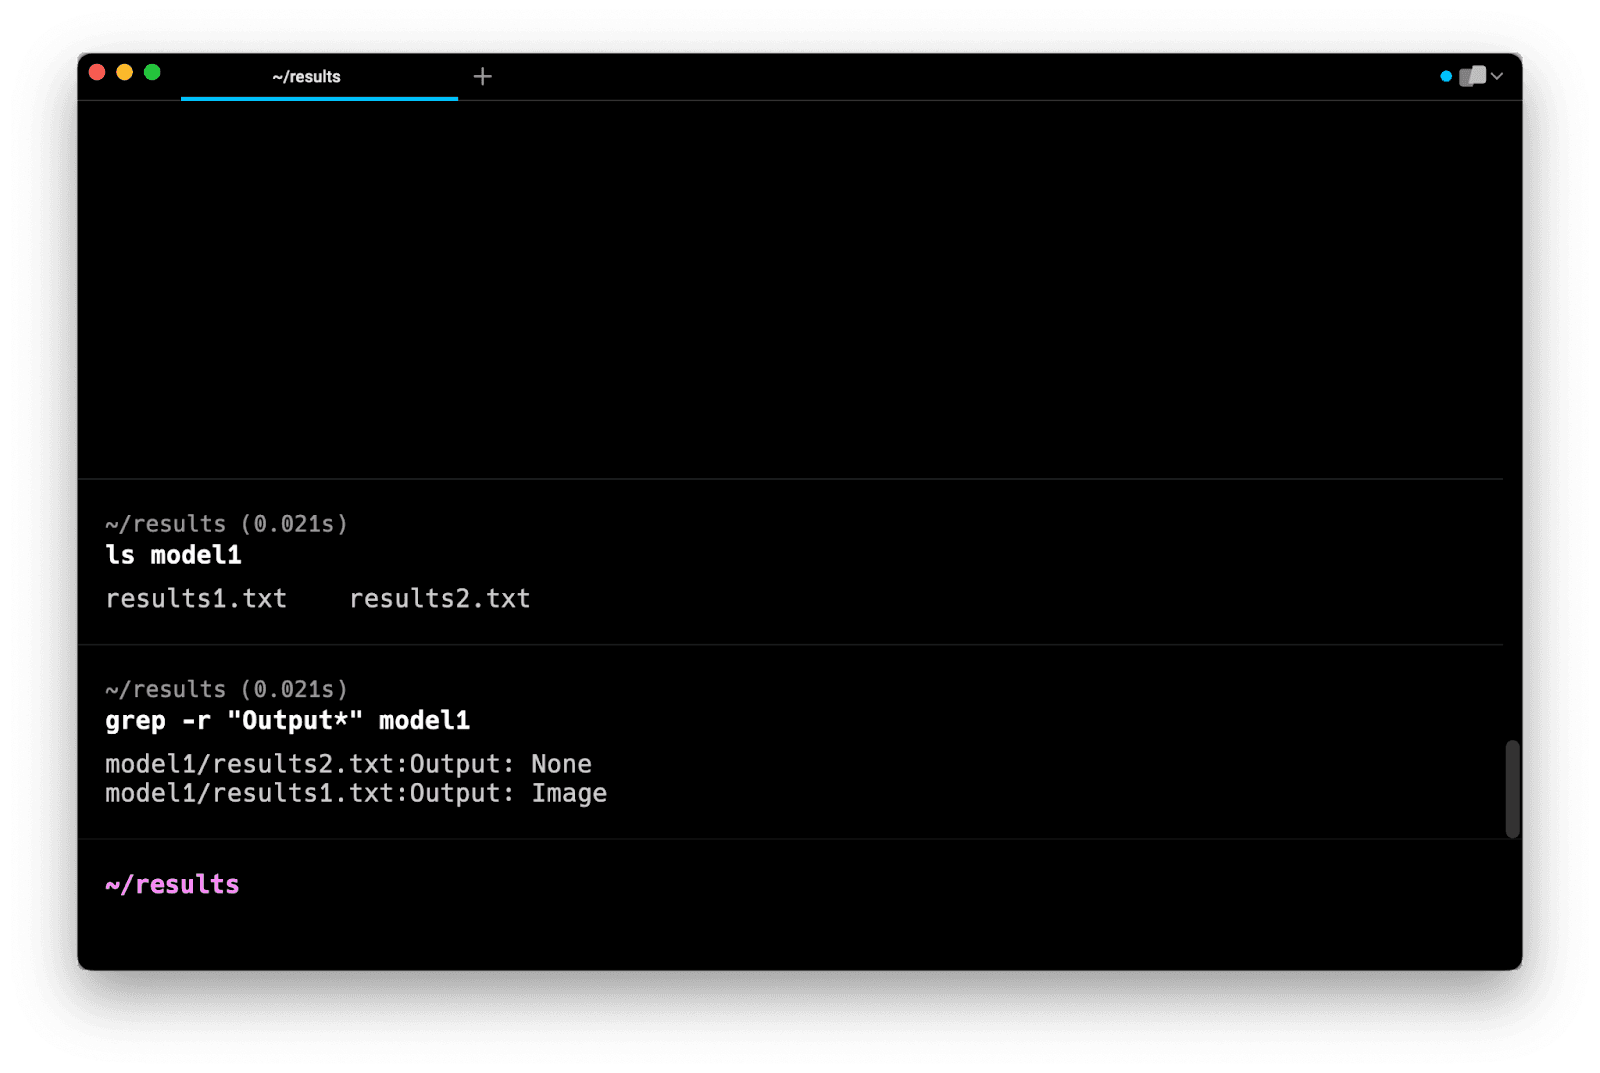Click the timing header above ls command
The height and width of the screenshot is (1073, 1600).
226,524
